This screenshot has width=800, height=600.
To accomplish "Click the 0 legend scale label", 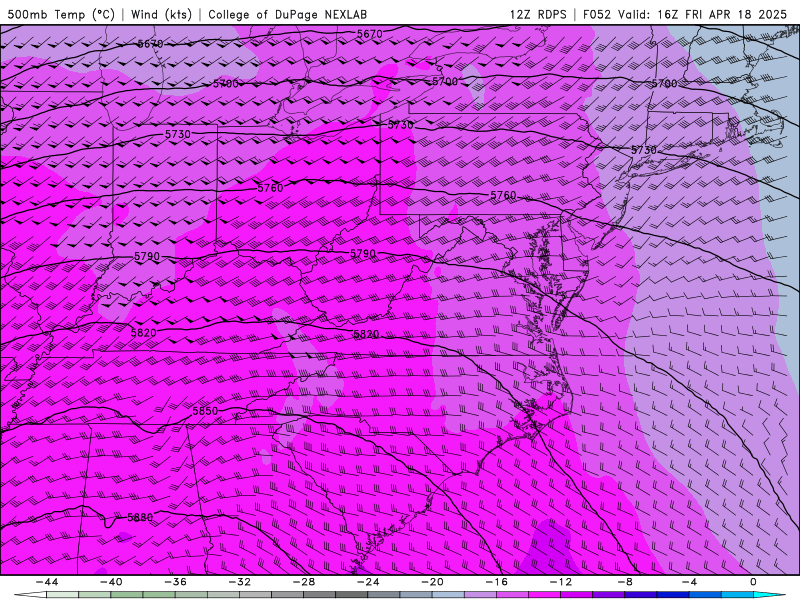I will coord(754,582).
